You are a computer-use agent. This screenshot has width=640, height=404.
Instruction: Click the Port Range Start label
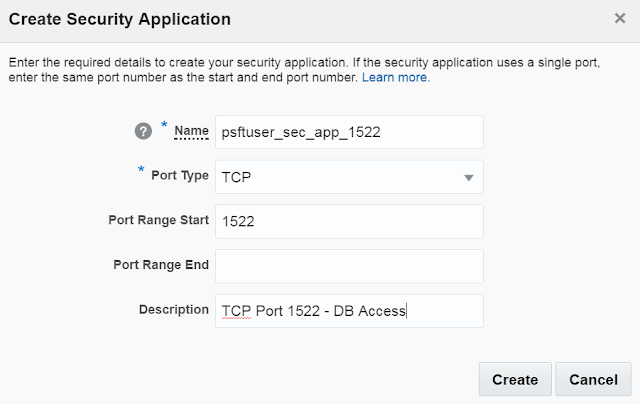pos(158,220)
